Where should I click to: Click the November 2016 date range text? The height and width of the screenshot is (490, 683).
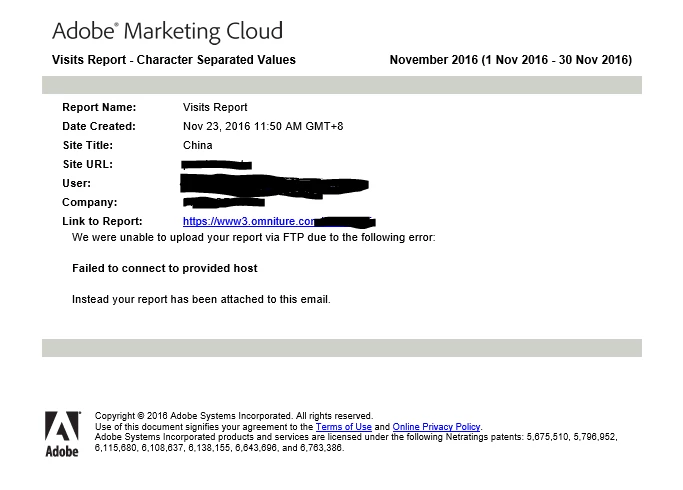pyautogui.click(x=511, y=60)
